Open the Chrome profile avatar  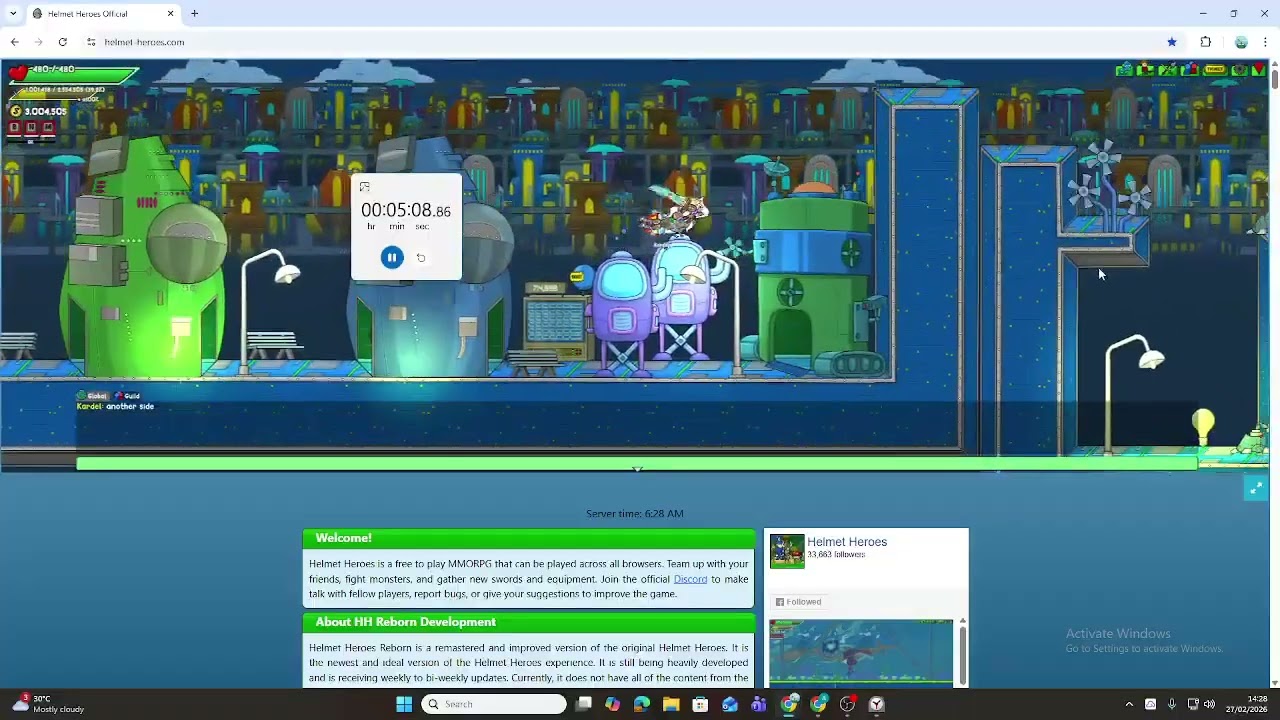click(x=1241, y=42)
